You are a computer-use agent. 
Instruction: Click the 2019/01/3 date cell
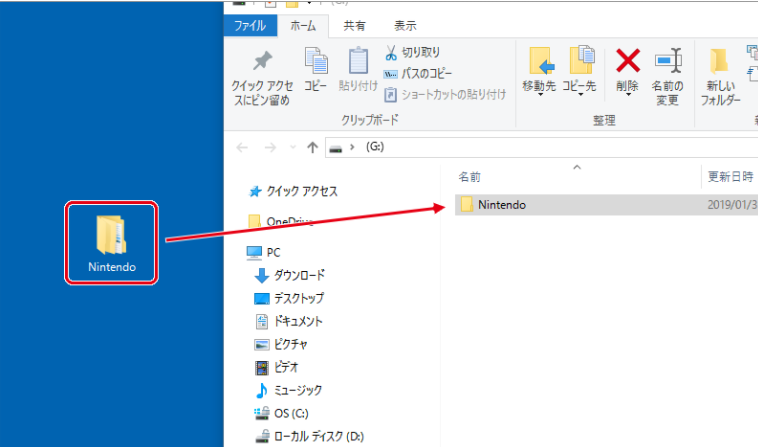[732, 205]
